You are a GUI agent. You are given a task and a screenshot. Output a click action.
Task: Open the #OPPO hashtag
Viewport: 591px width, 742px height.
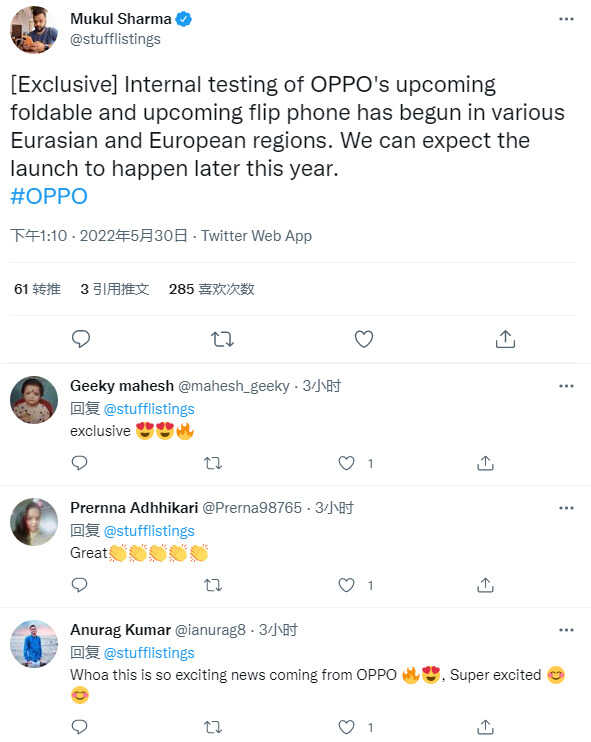[x=49, y=196]
